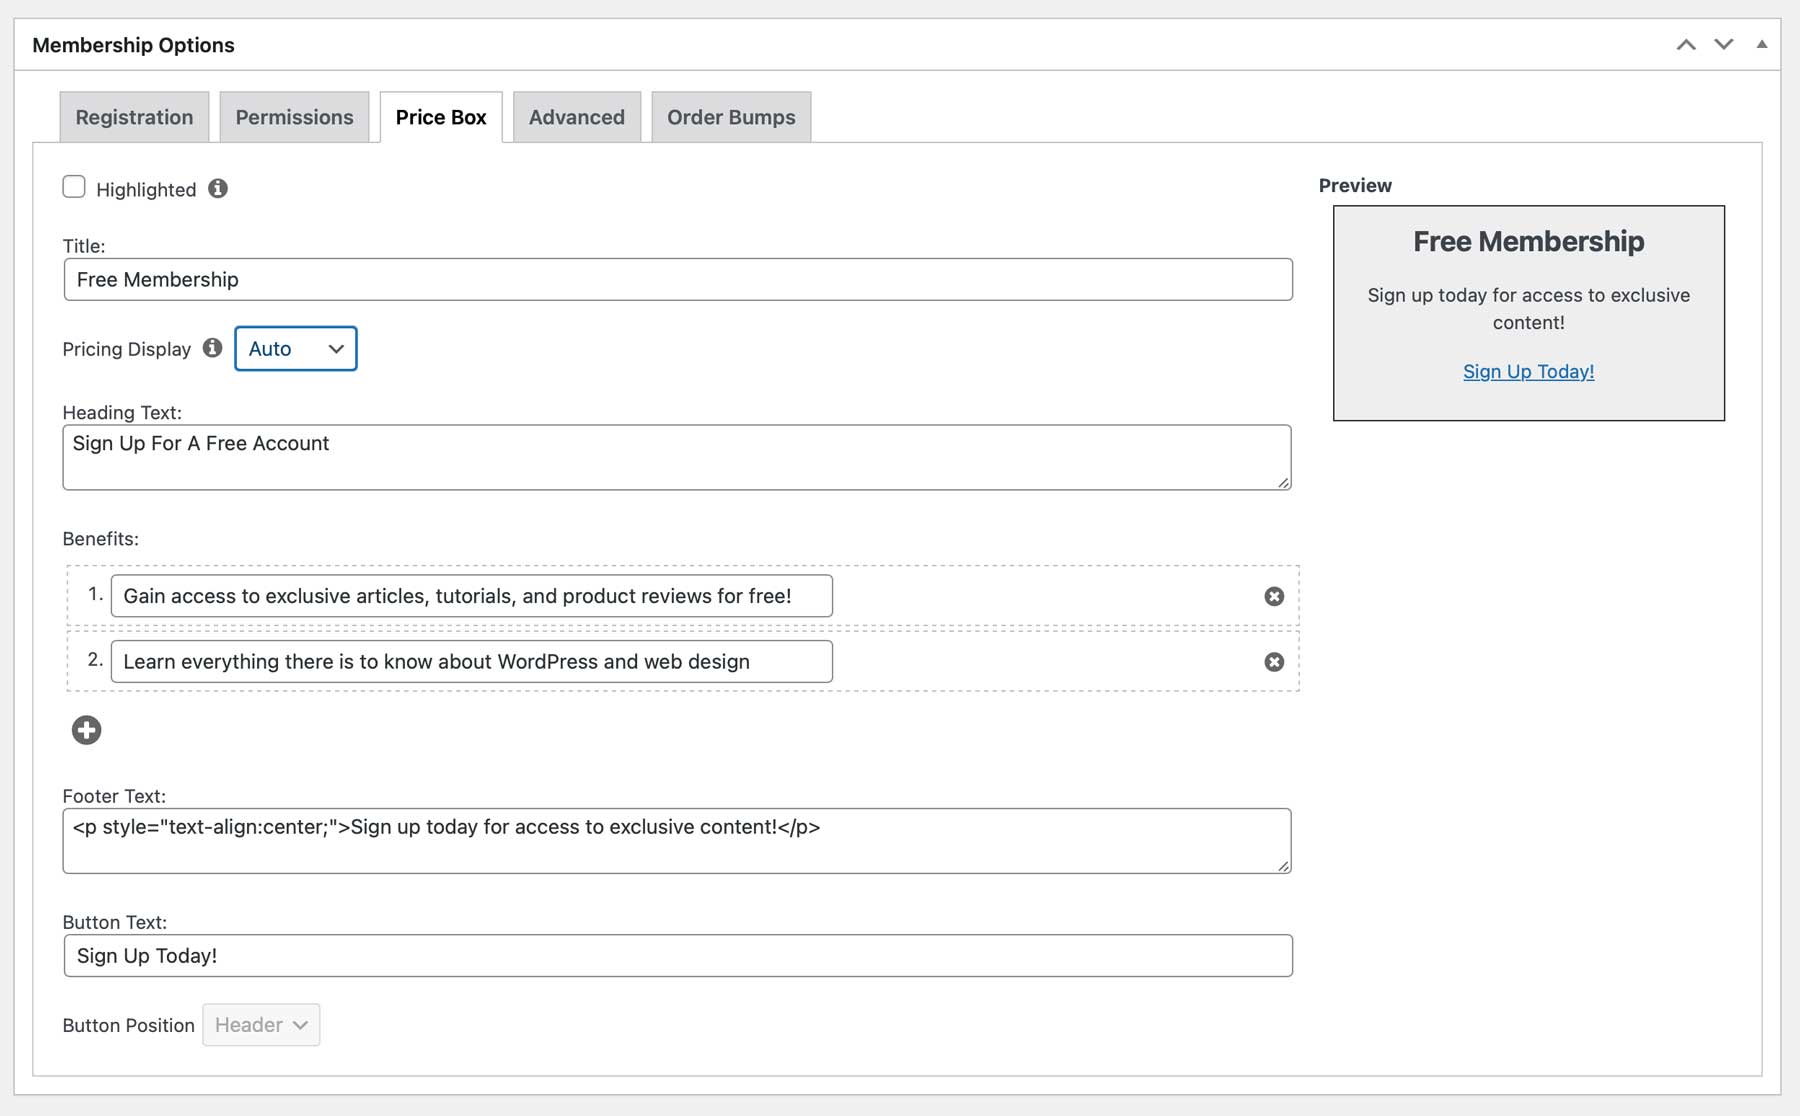Image resolution: width=1800 pixels, height=1116 pixels.
Task: Open the Button Position dropdown
Action: (261, 1025)
